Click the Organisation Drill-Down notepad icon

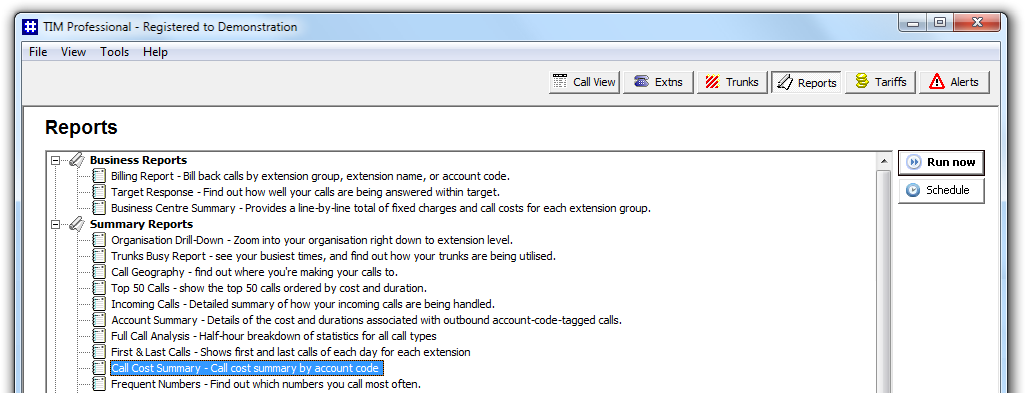tap(99, 240)
